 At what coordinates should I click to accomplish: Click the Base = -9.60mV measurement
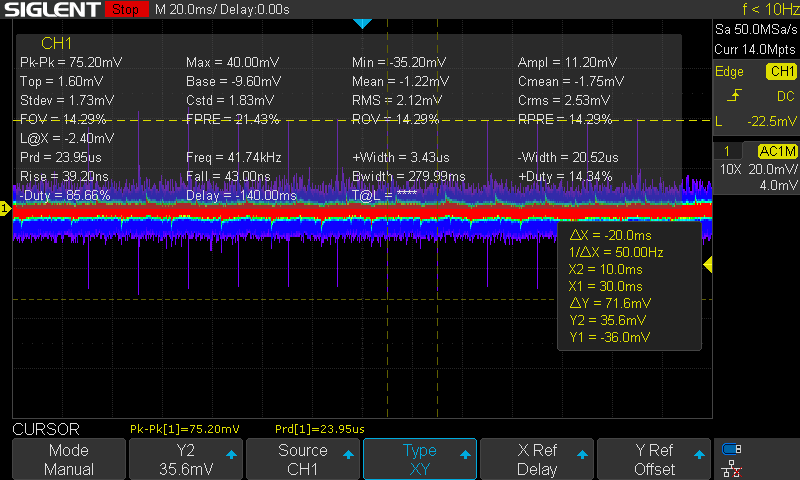click(234, 81)
